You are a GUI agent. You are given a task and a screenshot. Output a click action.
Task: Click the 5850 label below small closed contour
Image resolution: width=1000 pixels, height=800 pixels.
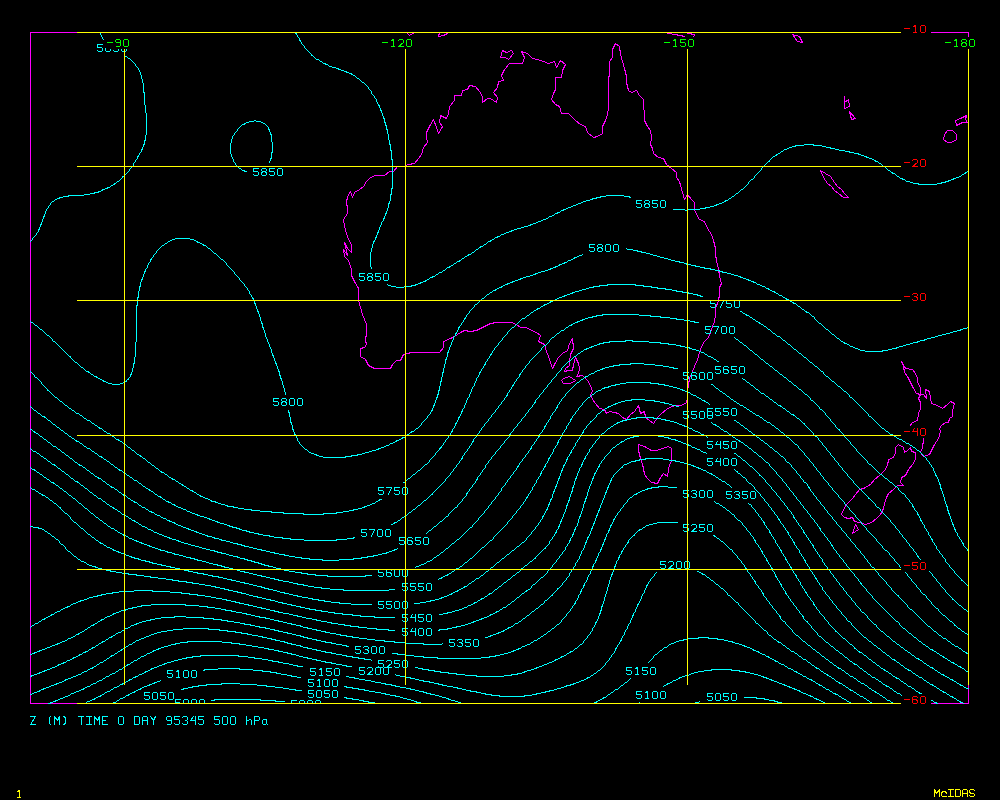(267, 172)
